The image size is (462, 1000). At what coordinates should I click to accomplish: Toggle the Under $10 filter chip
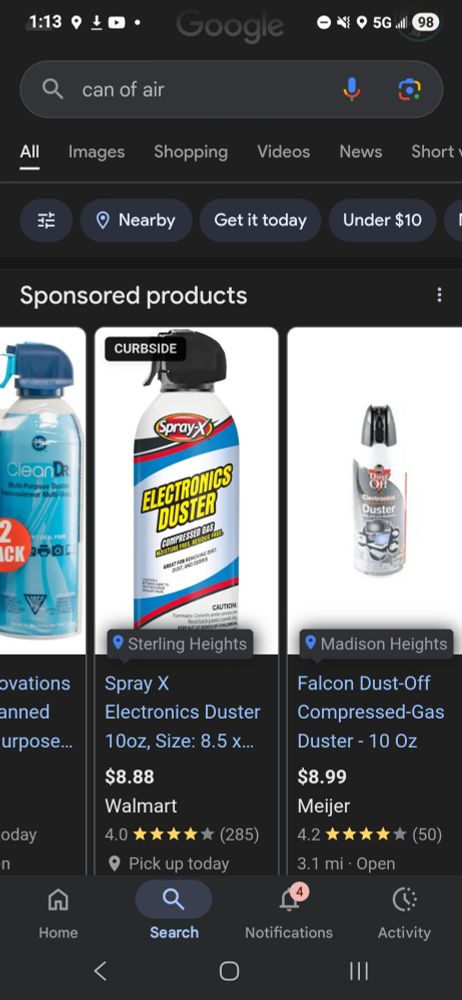pyautogui.click(x=382, y=220)
